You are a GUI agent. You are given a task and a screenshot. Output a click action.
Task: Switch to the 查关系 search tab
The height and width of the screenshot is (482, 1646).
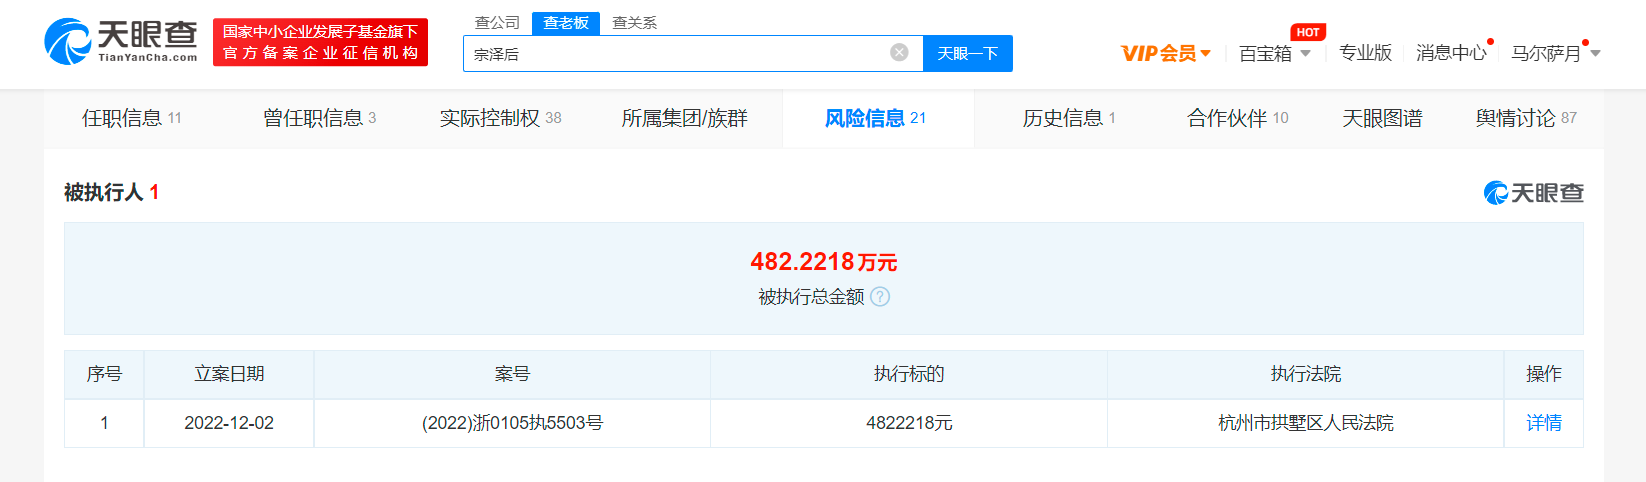click(634, 23)
